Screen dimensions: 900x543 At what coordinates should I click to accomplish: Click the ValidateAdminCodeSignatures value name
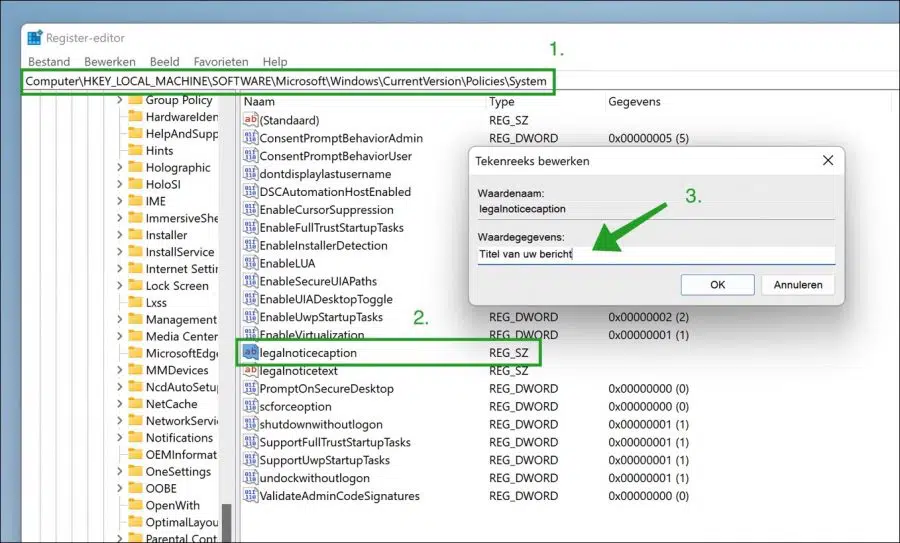pyautogui.click(x=339, y=496)
